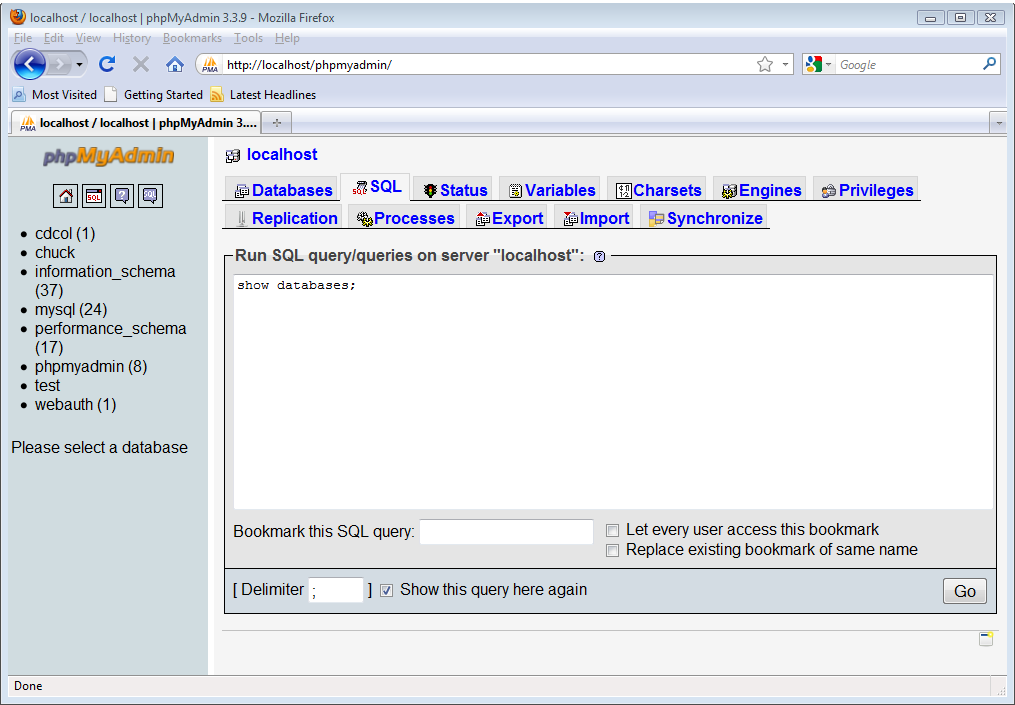Click the Stop loading X icon

(140, 64)
